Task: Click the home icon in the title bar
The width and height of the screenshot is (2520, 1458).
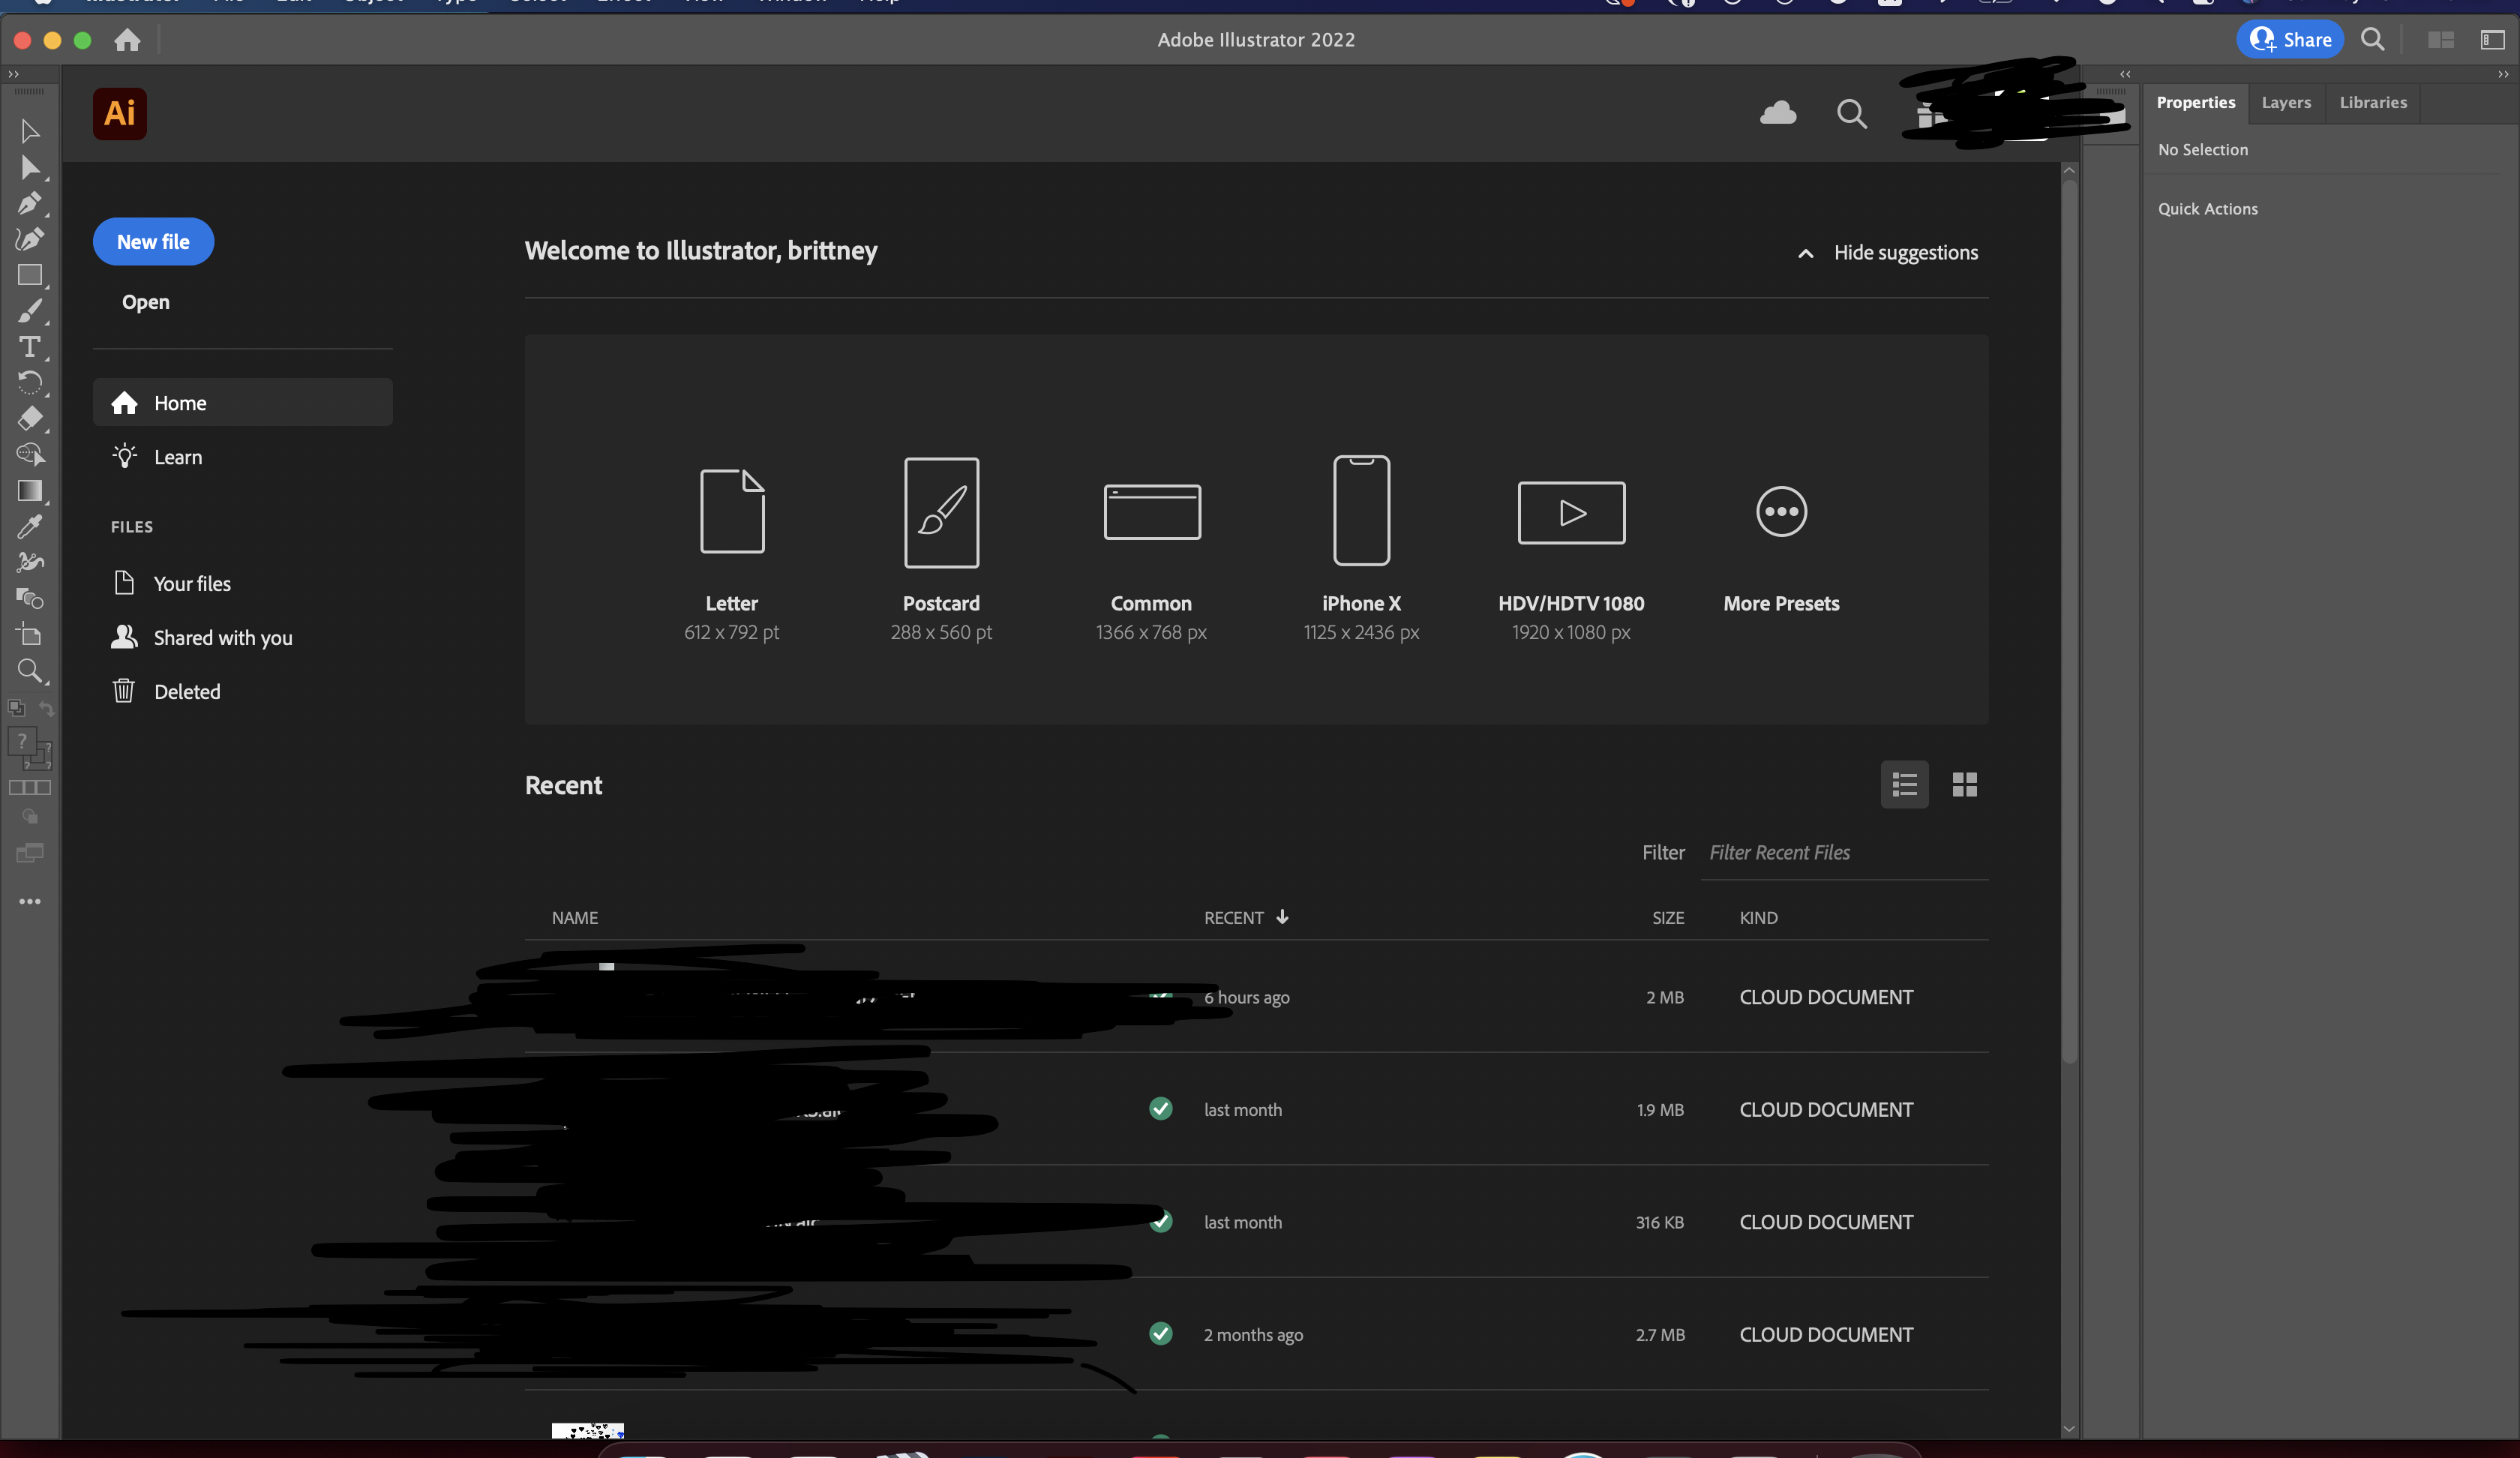Action: 127,40
